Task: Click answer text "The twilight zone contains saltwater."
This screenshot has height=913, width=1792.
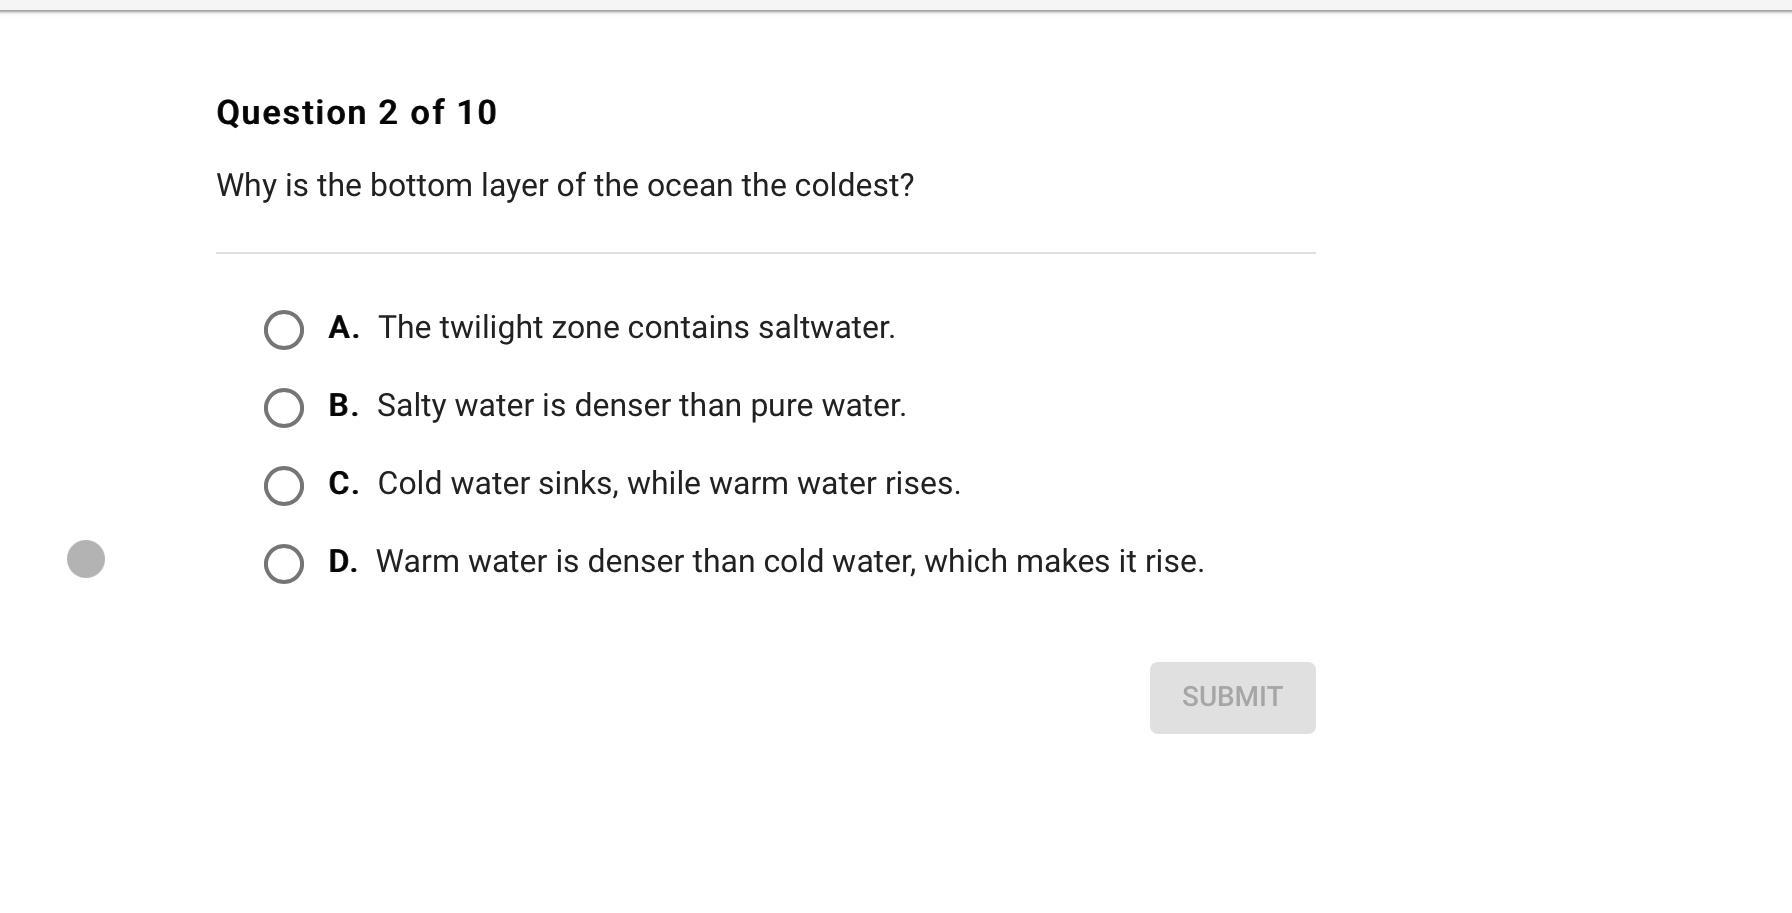Action: tap(636, 328)
